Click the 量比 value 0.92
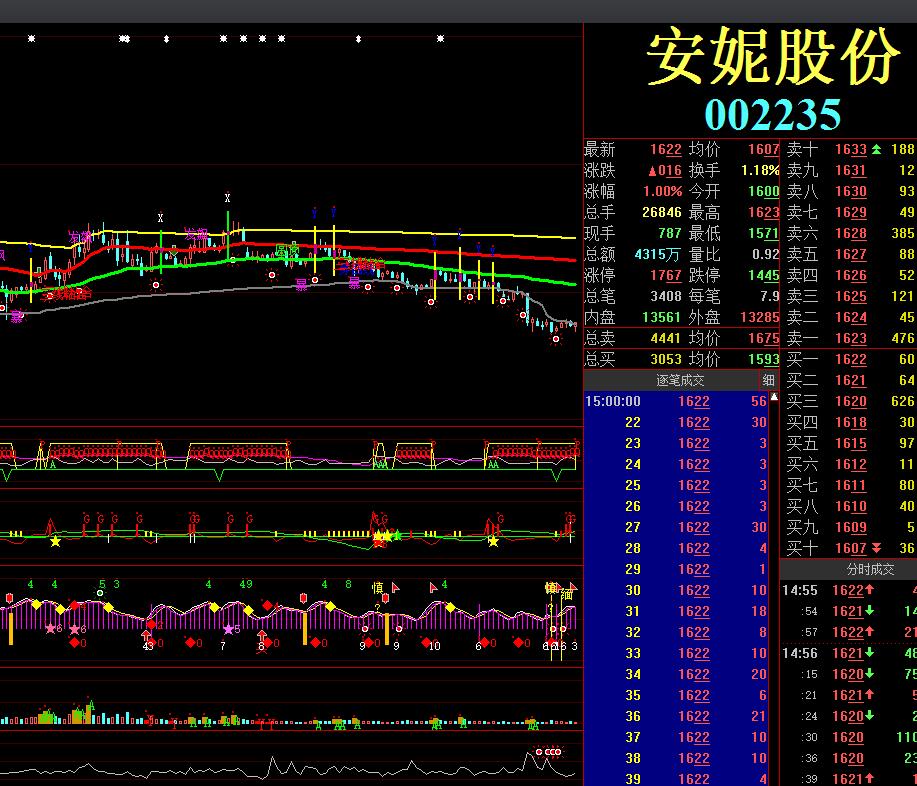Image resolution: width=917 pixels, height=786 pixels. tap(766, 254)
